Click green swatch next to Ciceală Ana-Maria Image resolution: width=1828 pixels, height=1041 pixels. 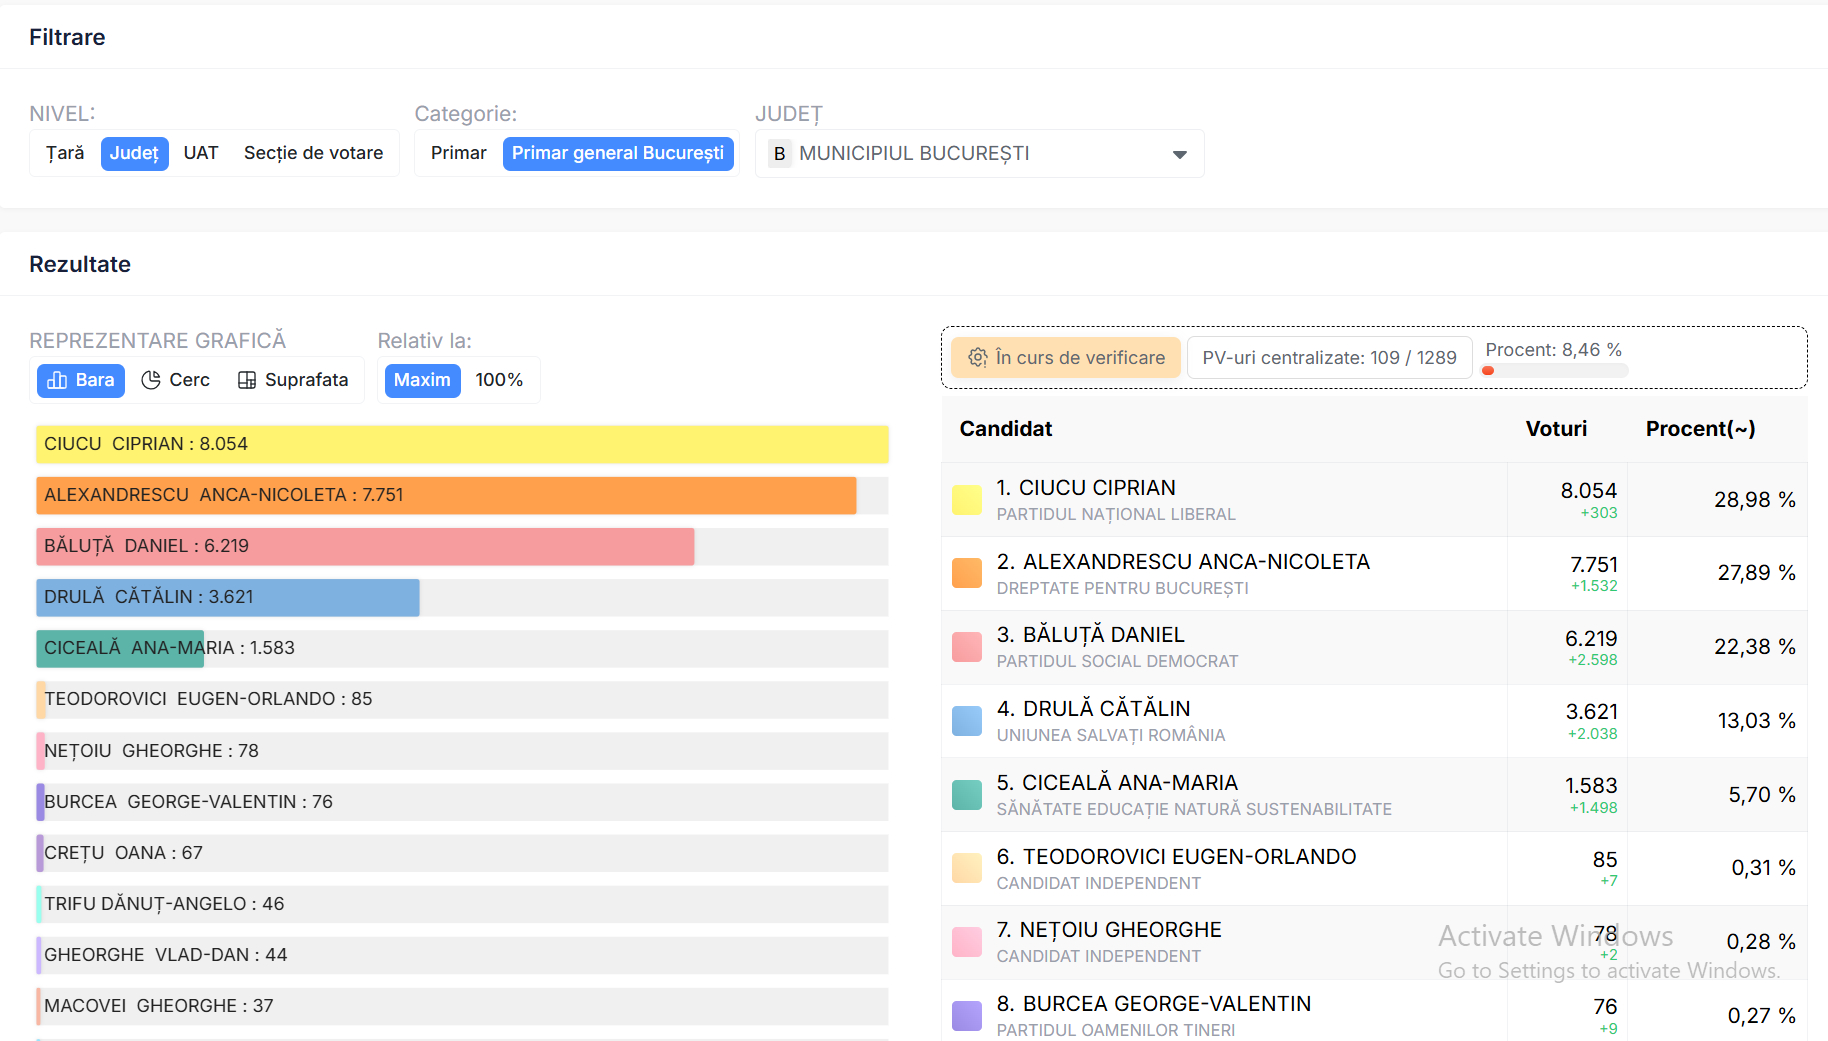click(x=966, y=795)
